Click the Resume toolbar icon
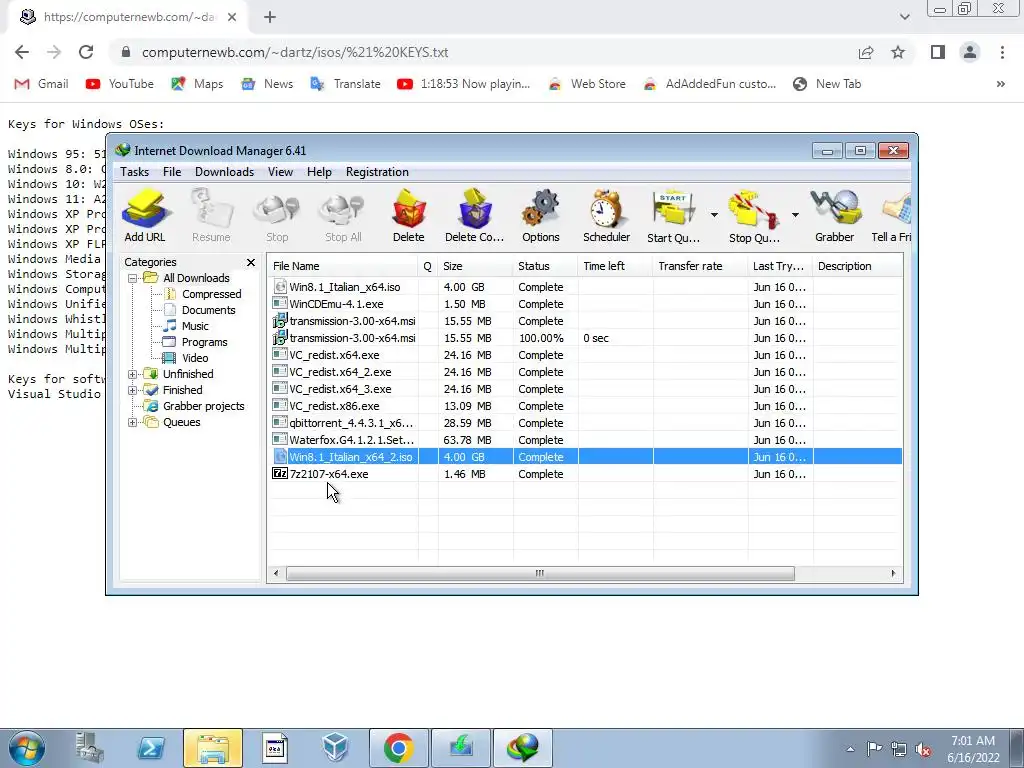 211,216
